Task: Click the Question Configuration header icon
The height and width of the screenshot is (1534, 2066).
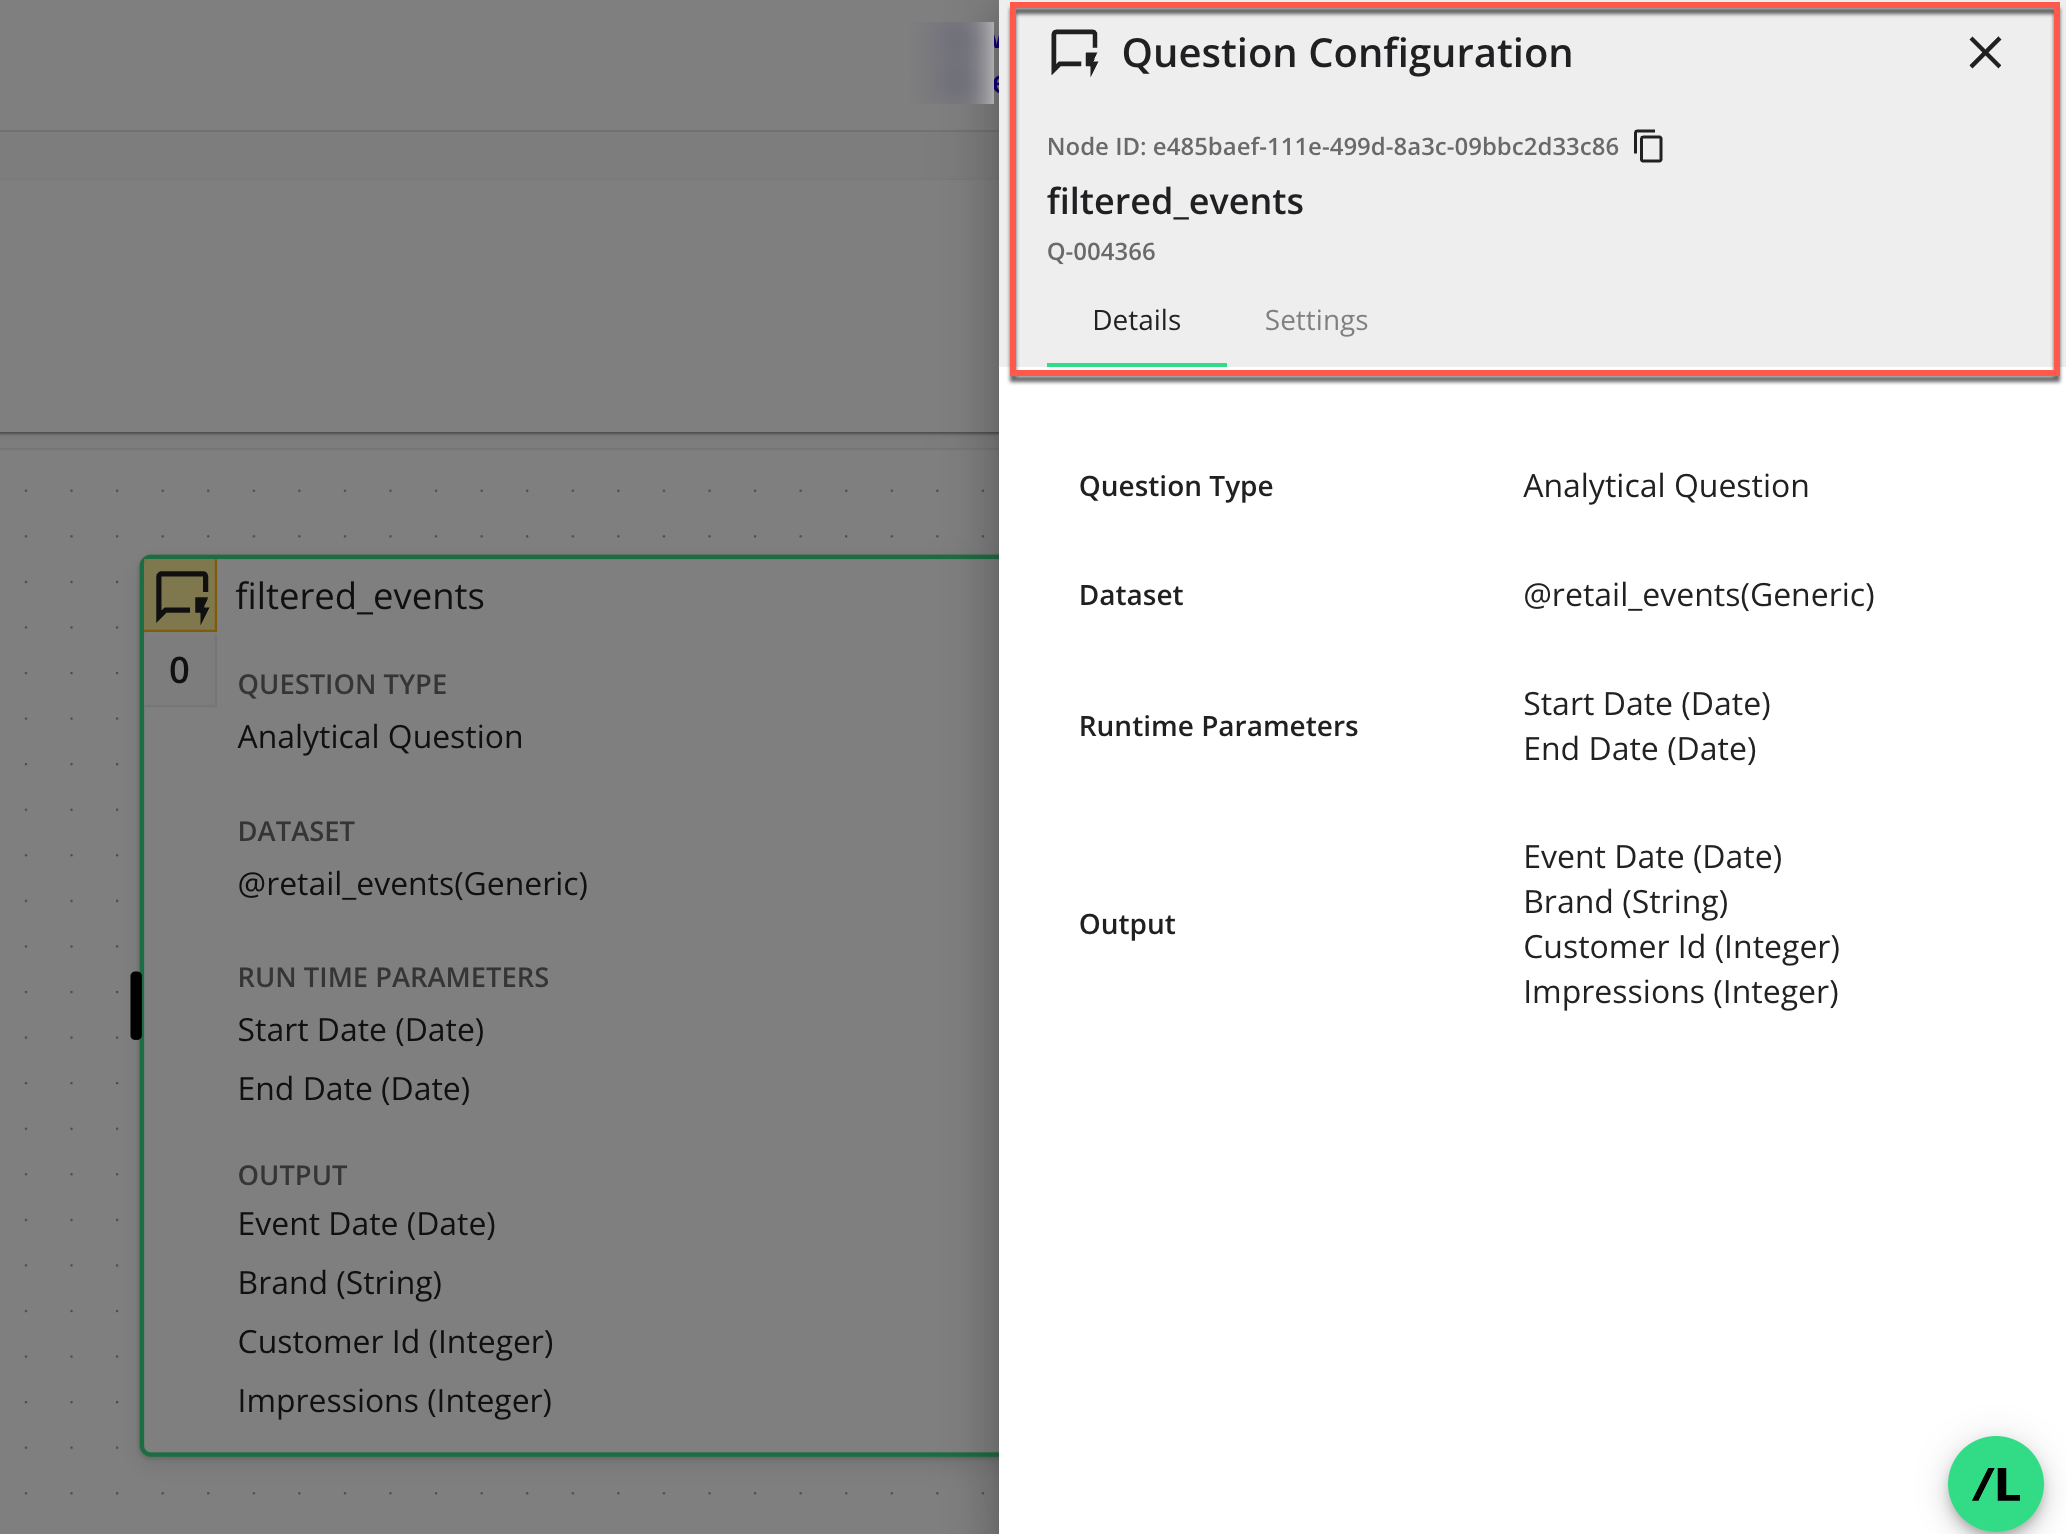Action: pyautogui.click(x=1074, y=53)
